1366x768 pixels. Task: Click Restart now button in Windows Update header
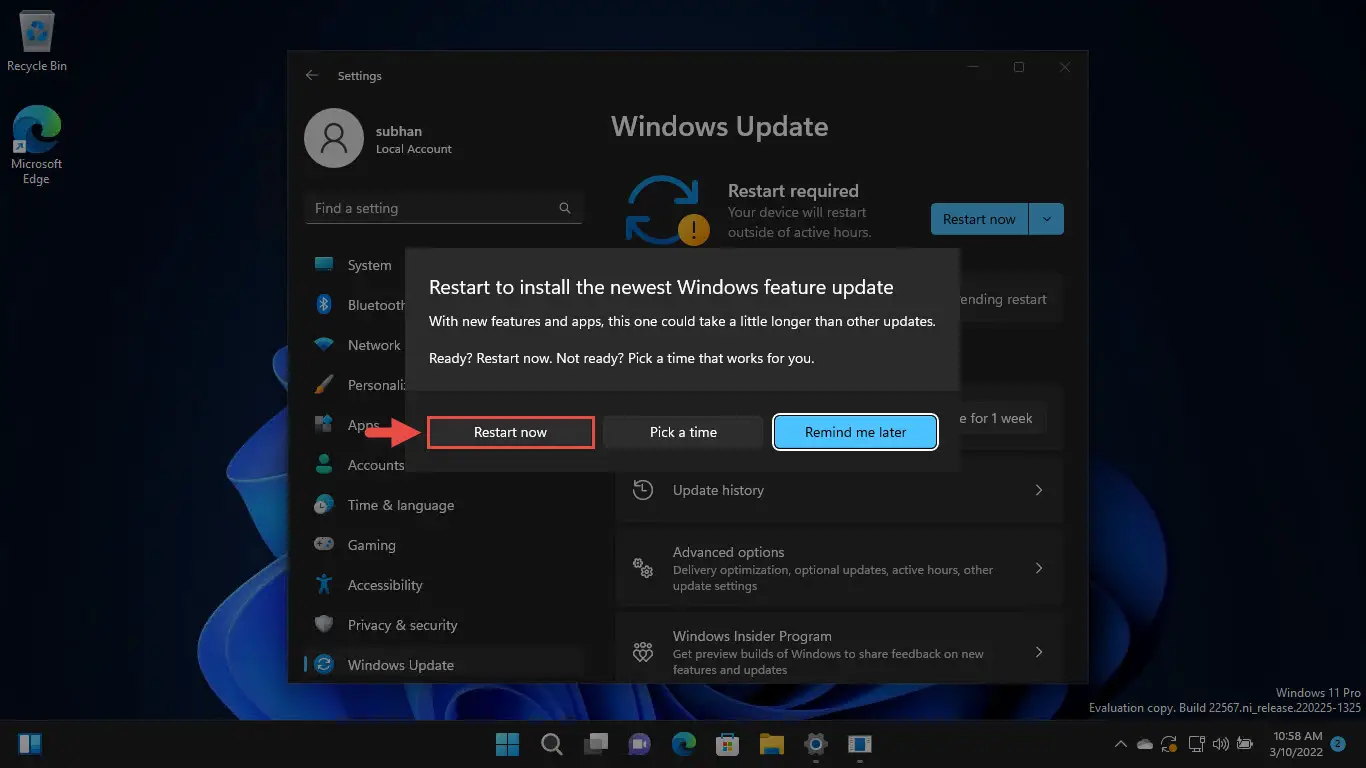(979, 219)
